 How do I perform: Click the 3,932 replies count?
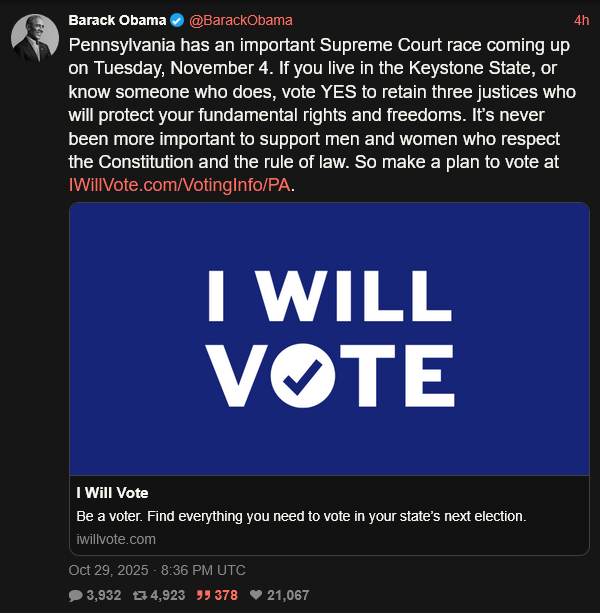tap(103, 595)
